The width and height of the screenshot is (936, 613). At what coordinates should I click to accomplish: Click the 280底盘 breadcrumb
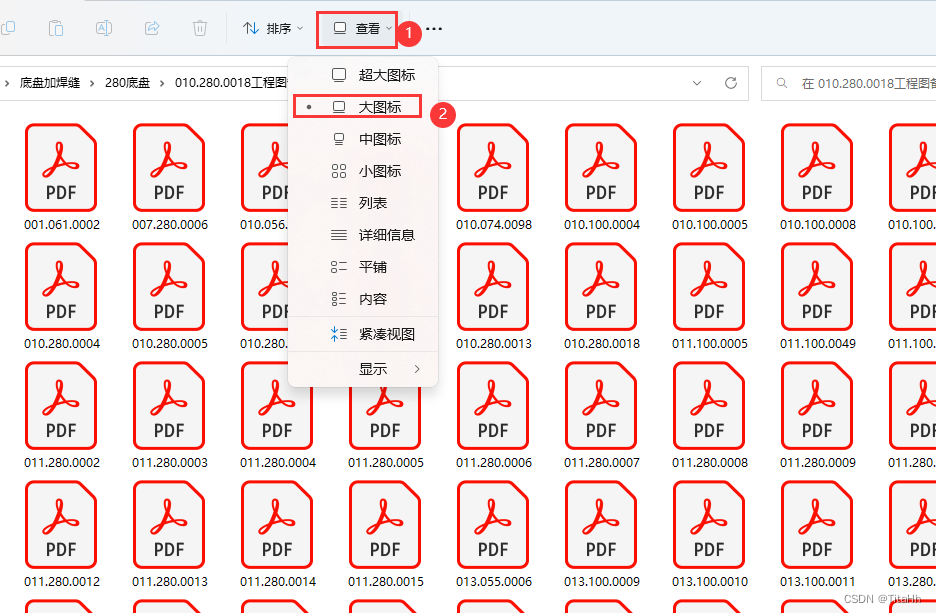click(127, 83)
